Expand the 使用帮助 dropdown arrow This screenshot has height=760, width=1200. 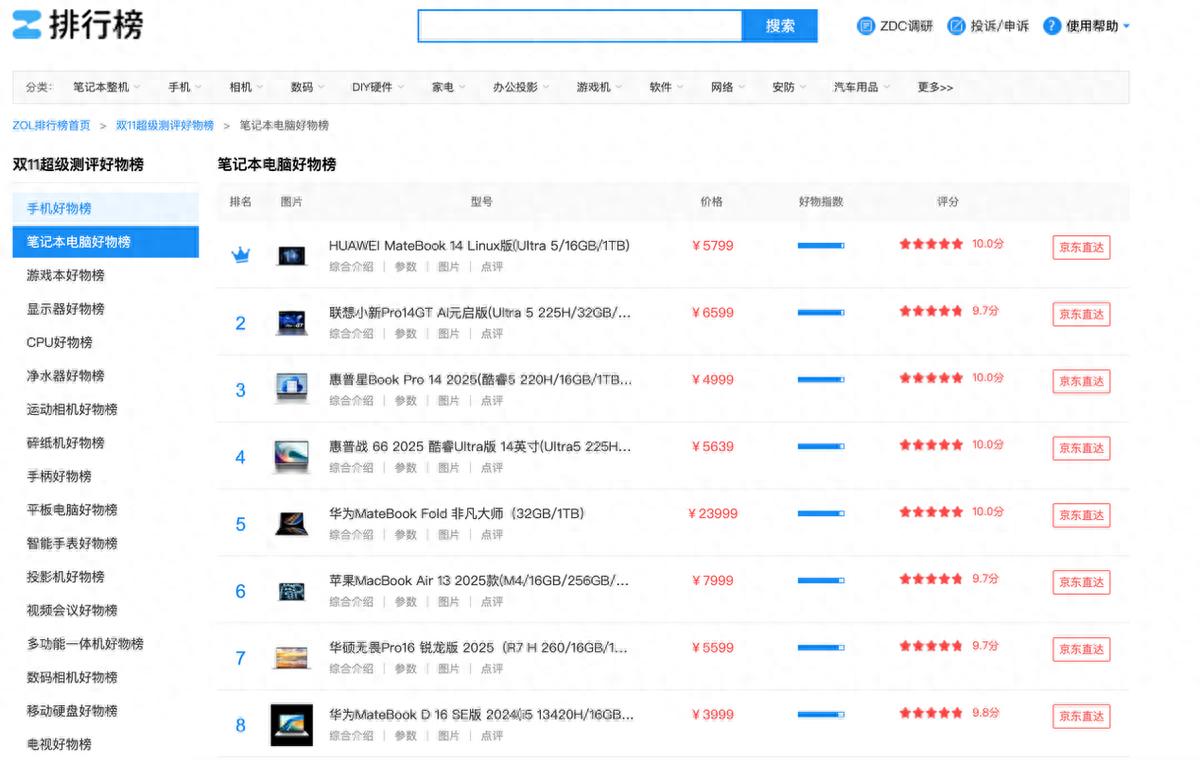[x=1127, y=26]
